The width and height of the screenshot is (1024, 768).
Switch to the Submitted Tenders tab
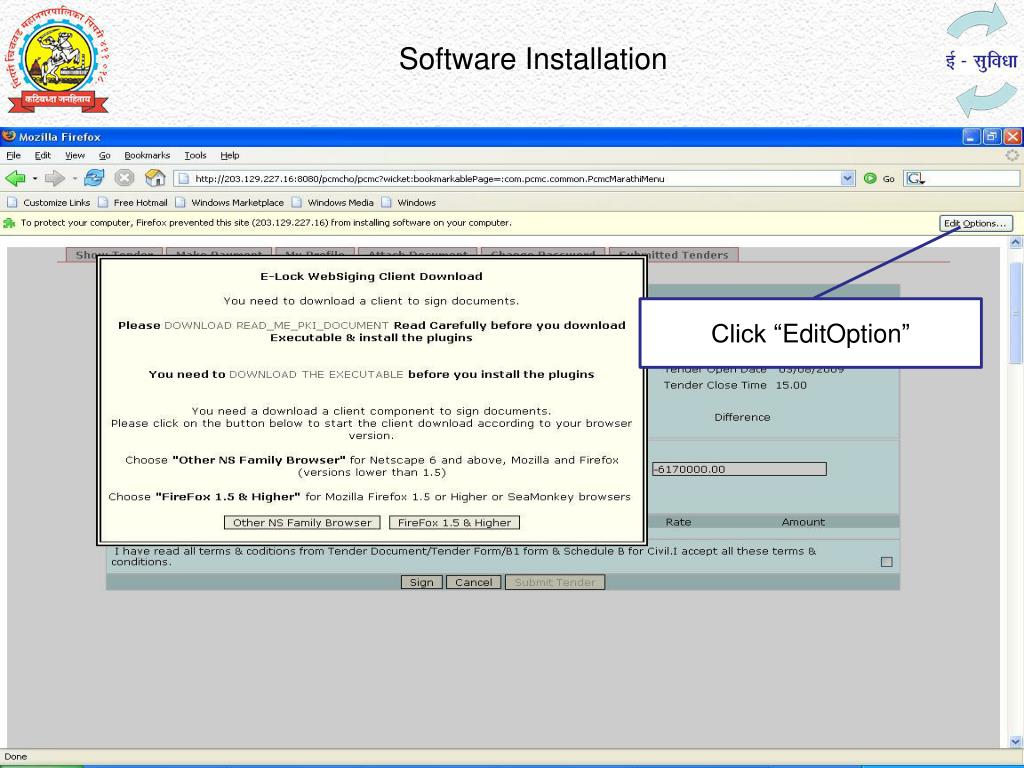pyautogui.click(x=673, y=255)
